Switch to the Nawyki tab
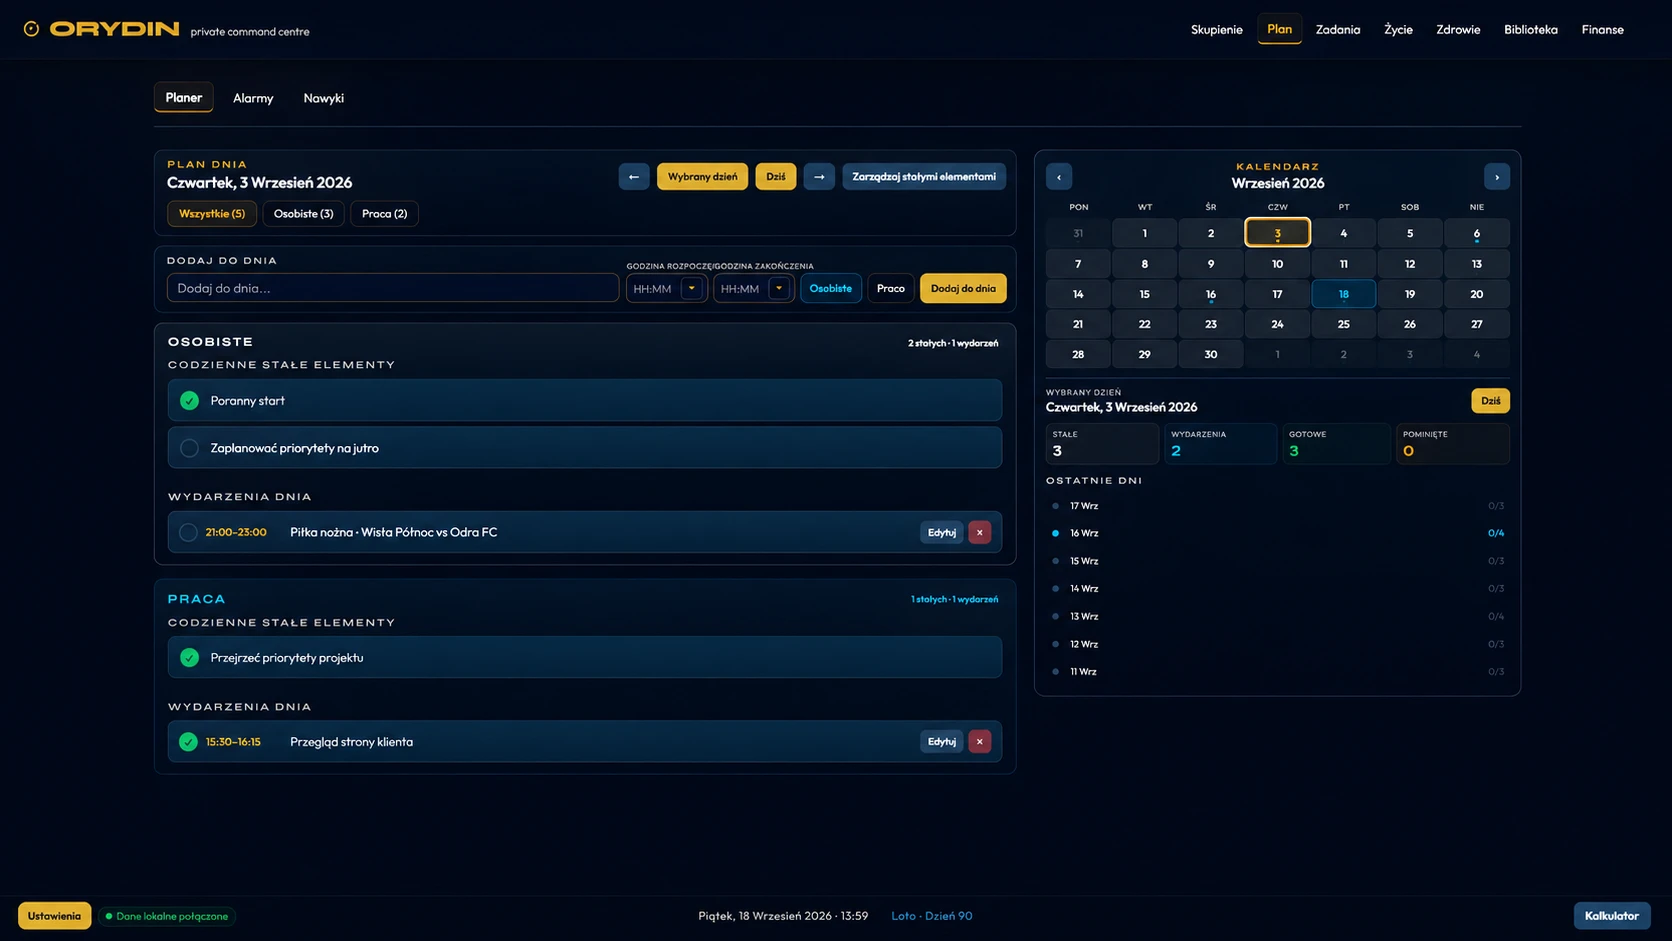 pyautogui.click(x=324, y=98)
